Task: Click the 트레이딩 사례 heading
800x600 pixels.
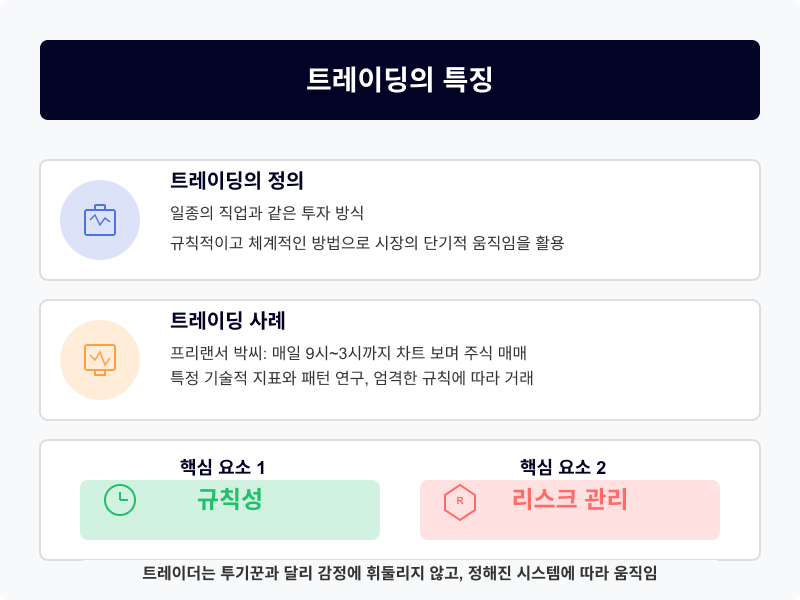Action: (228, 320)
